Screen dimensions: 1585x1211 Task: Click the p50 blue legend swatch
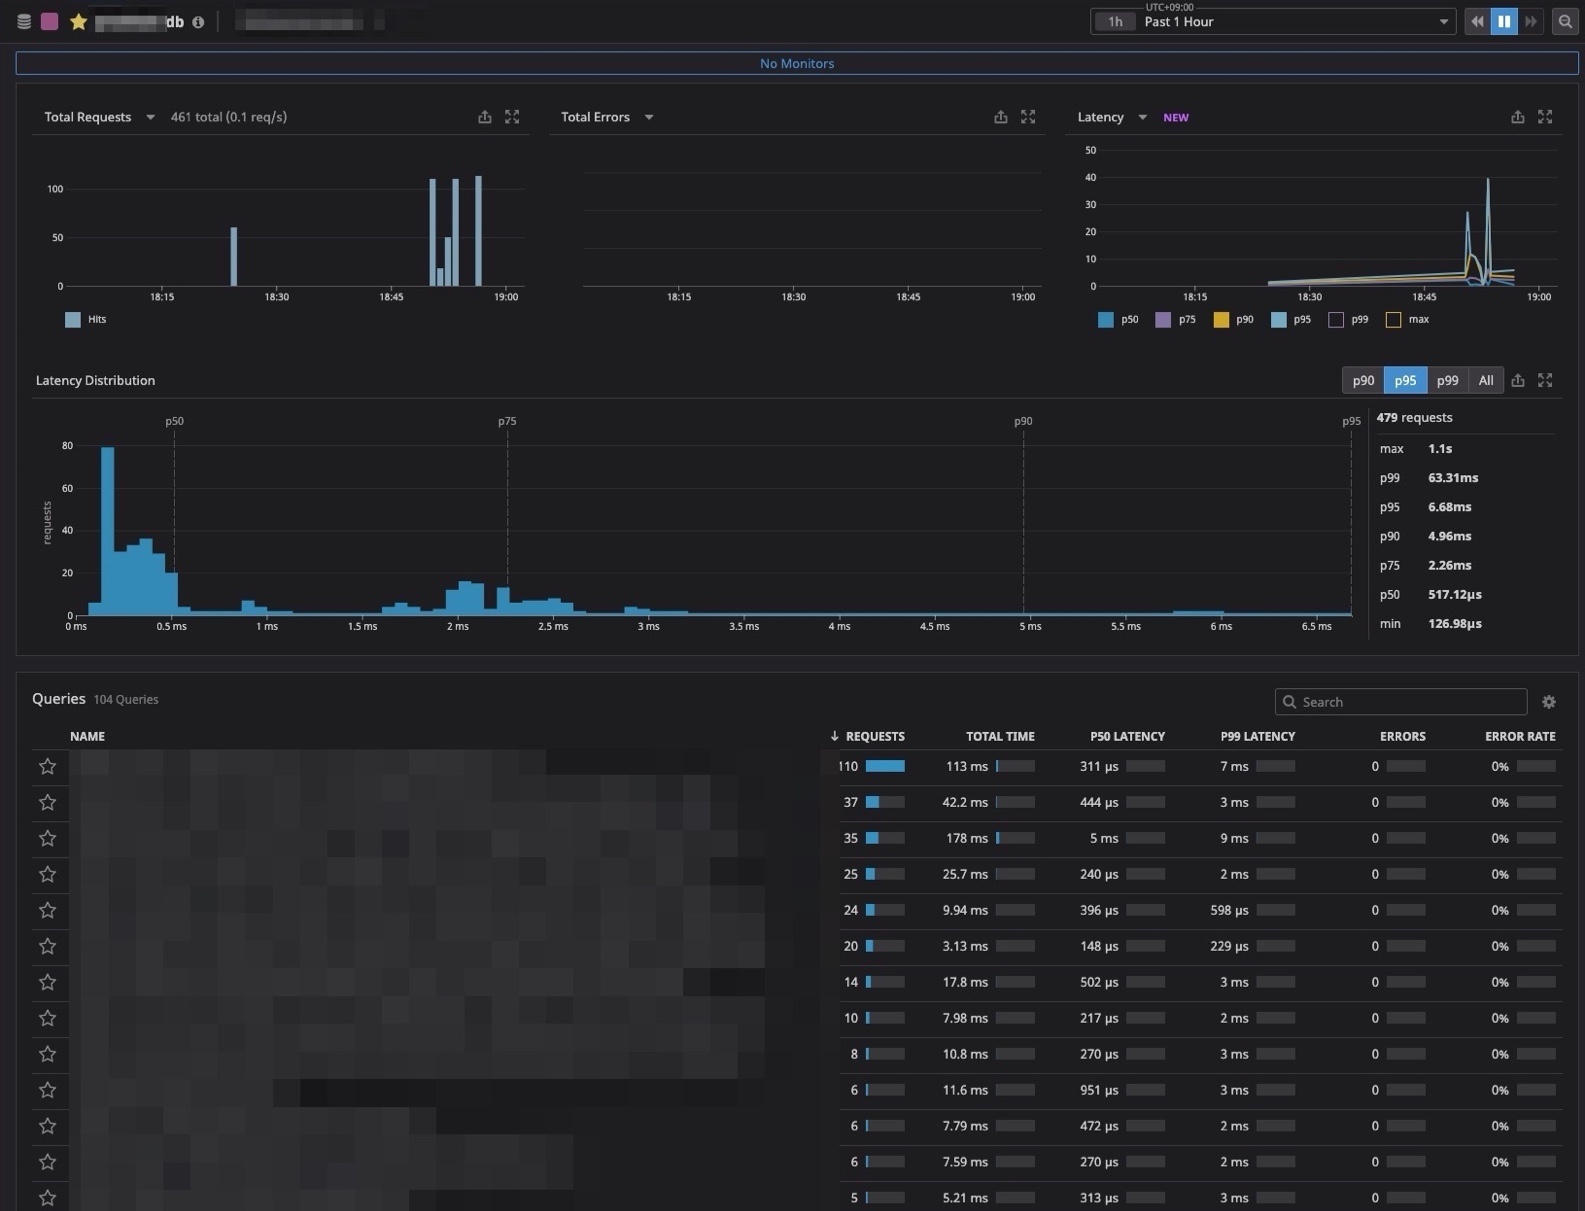pos(1106,320)
